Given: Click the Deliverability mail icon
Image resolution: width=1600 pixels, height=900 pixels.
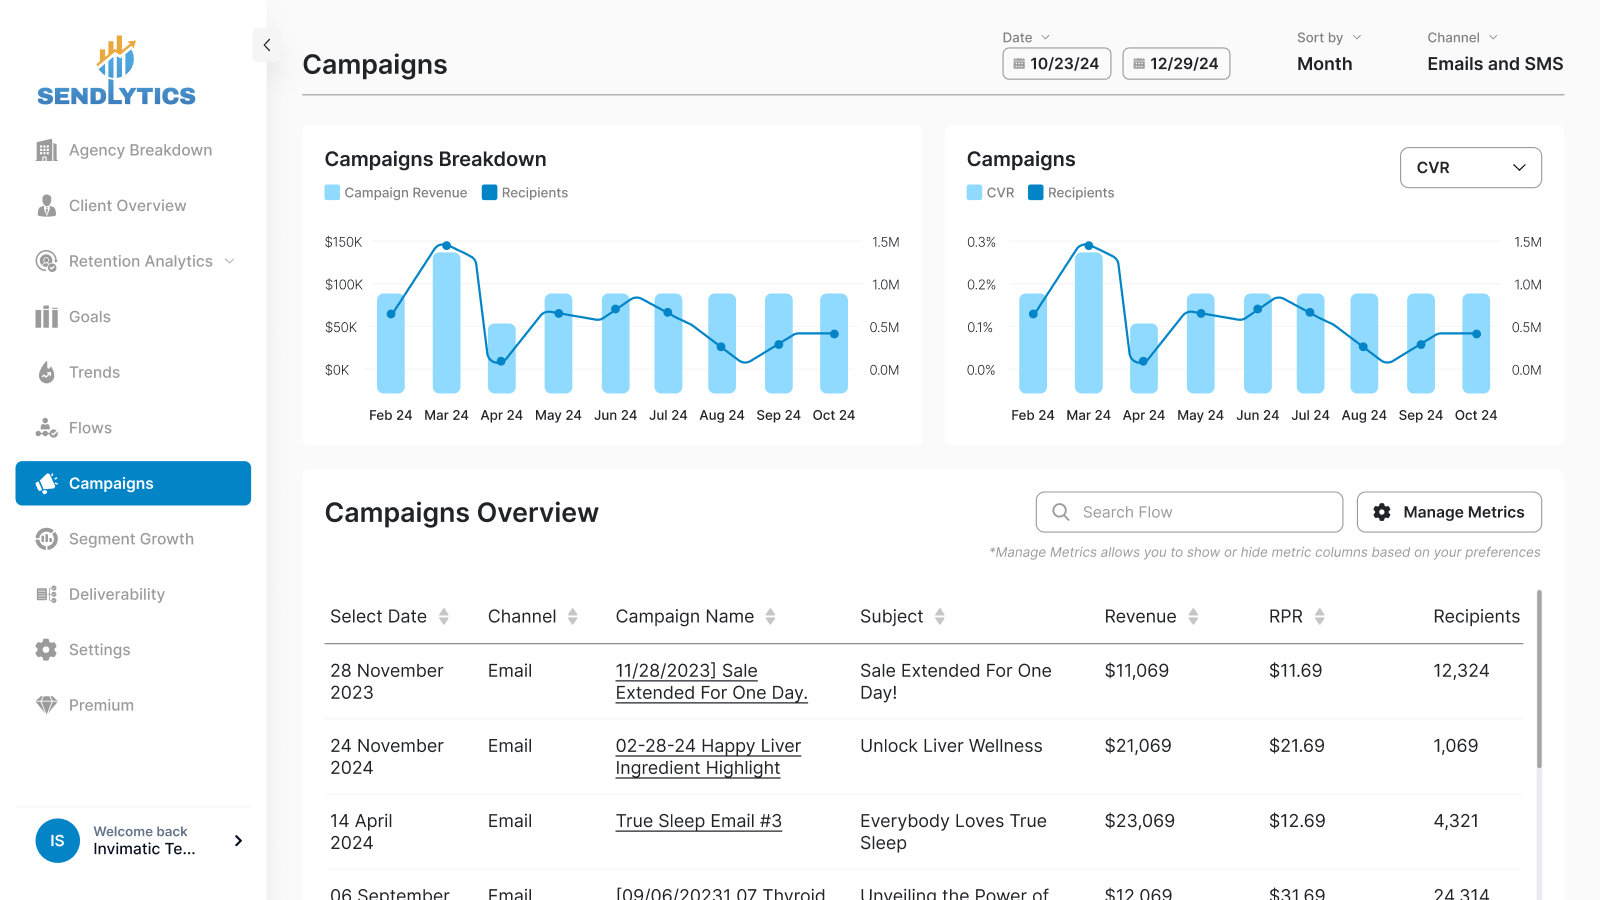Looking at the screenshot, I should point(46,594).
